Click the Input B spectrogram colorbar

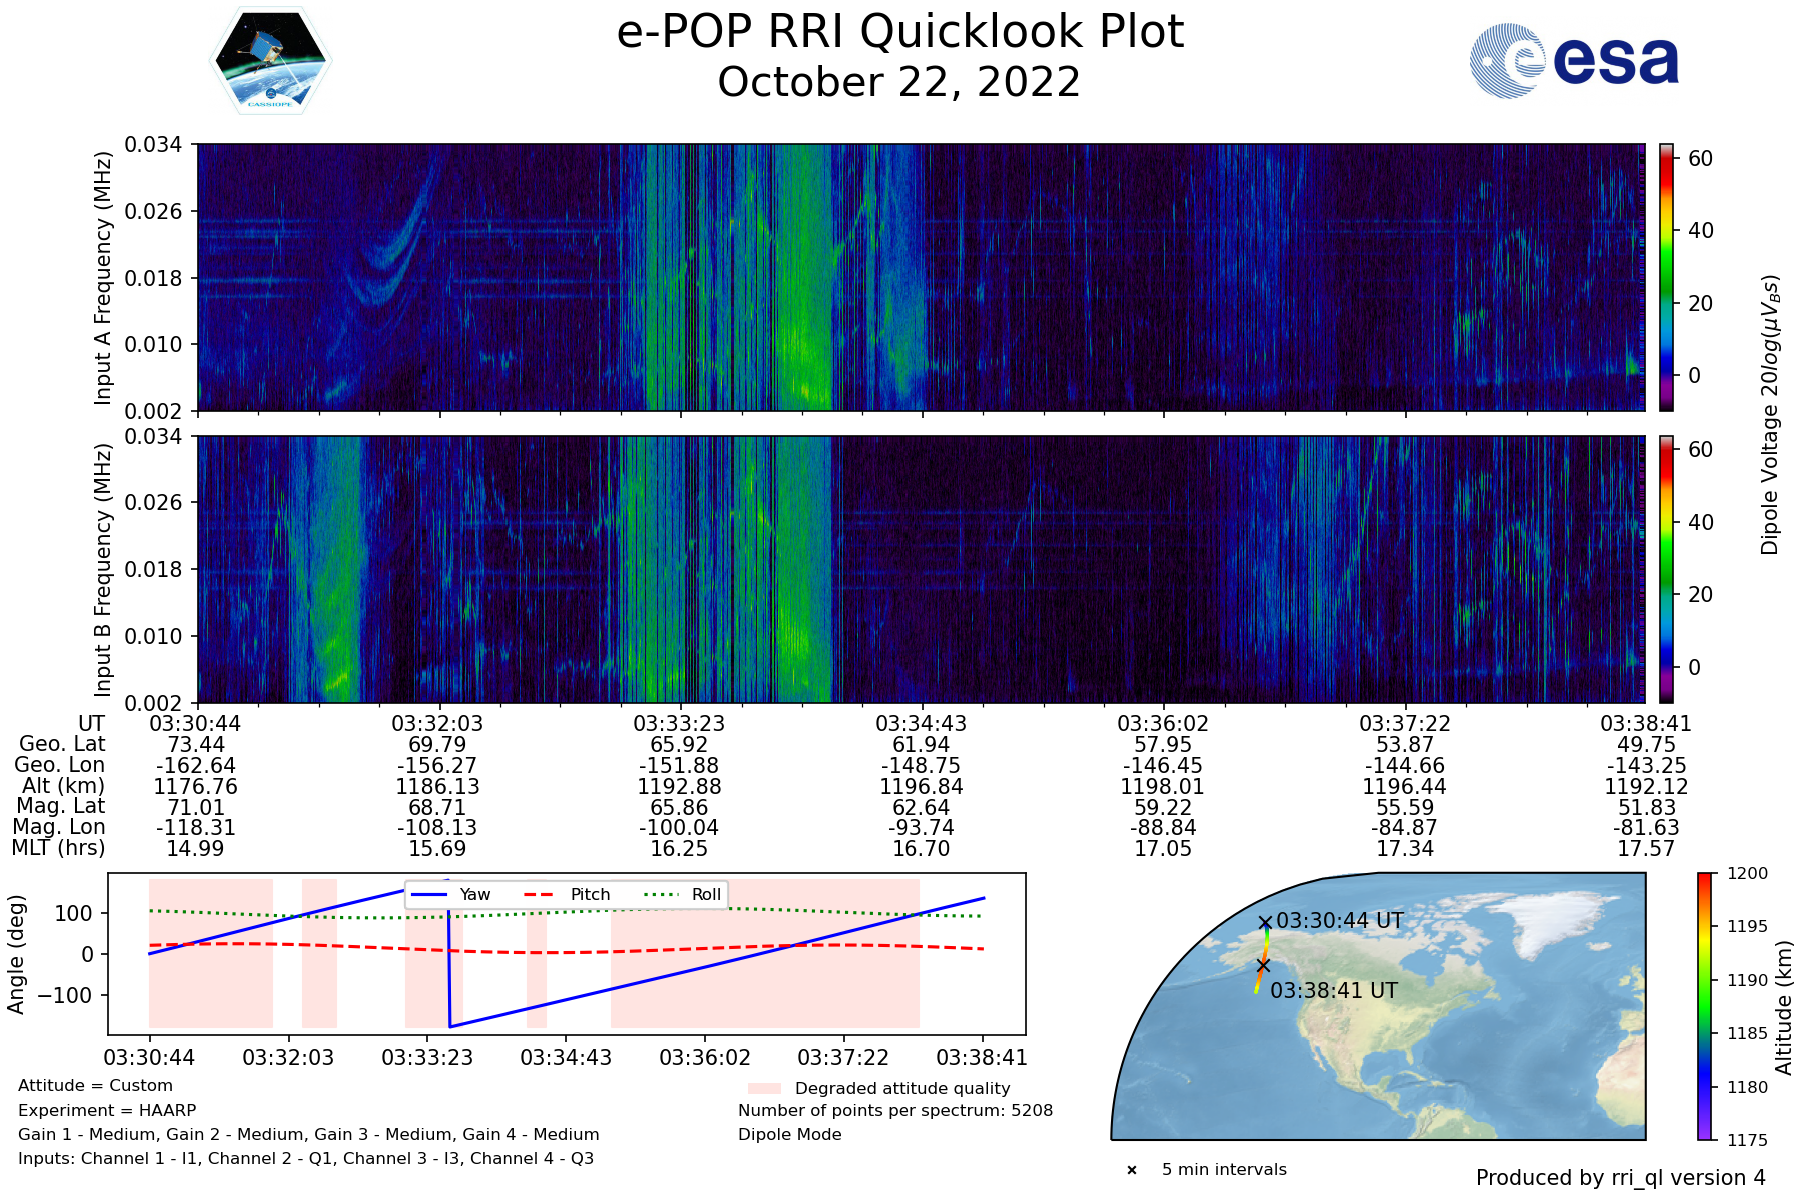[x=1666, y=569]
